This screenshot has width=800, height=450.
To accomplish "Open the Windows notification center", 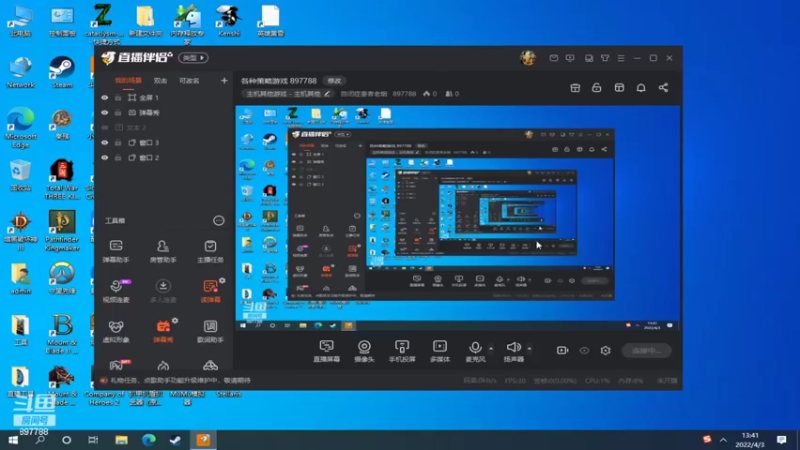I will (x=782, y=440).
